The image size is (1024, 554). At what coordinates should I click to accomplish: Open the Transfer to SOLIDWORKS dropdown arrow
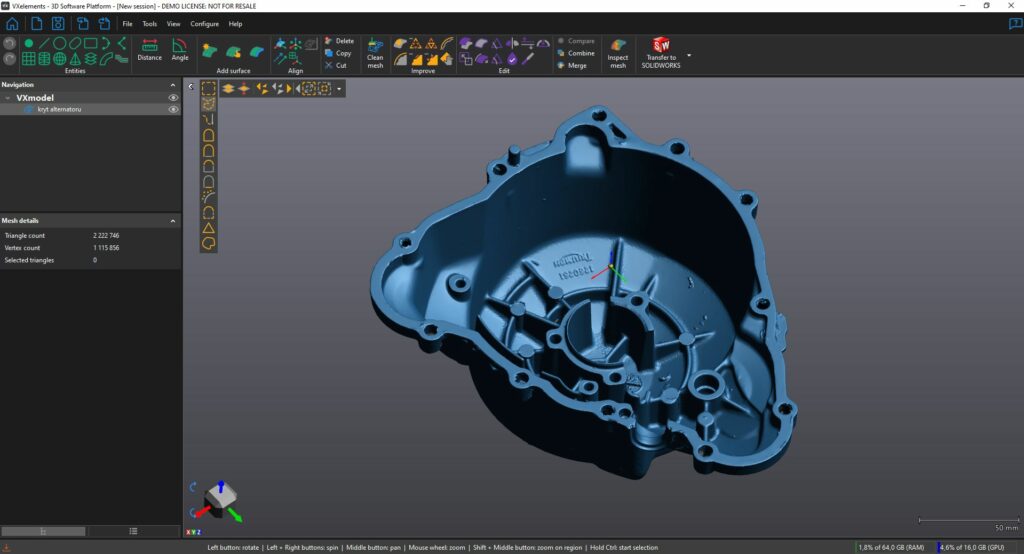click(688, 55)
